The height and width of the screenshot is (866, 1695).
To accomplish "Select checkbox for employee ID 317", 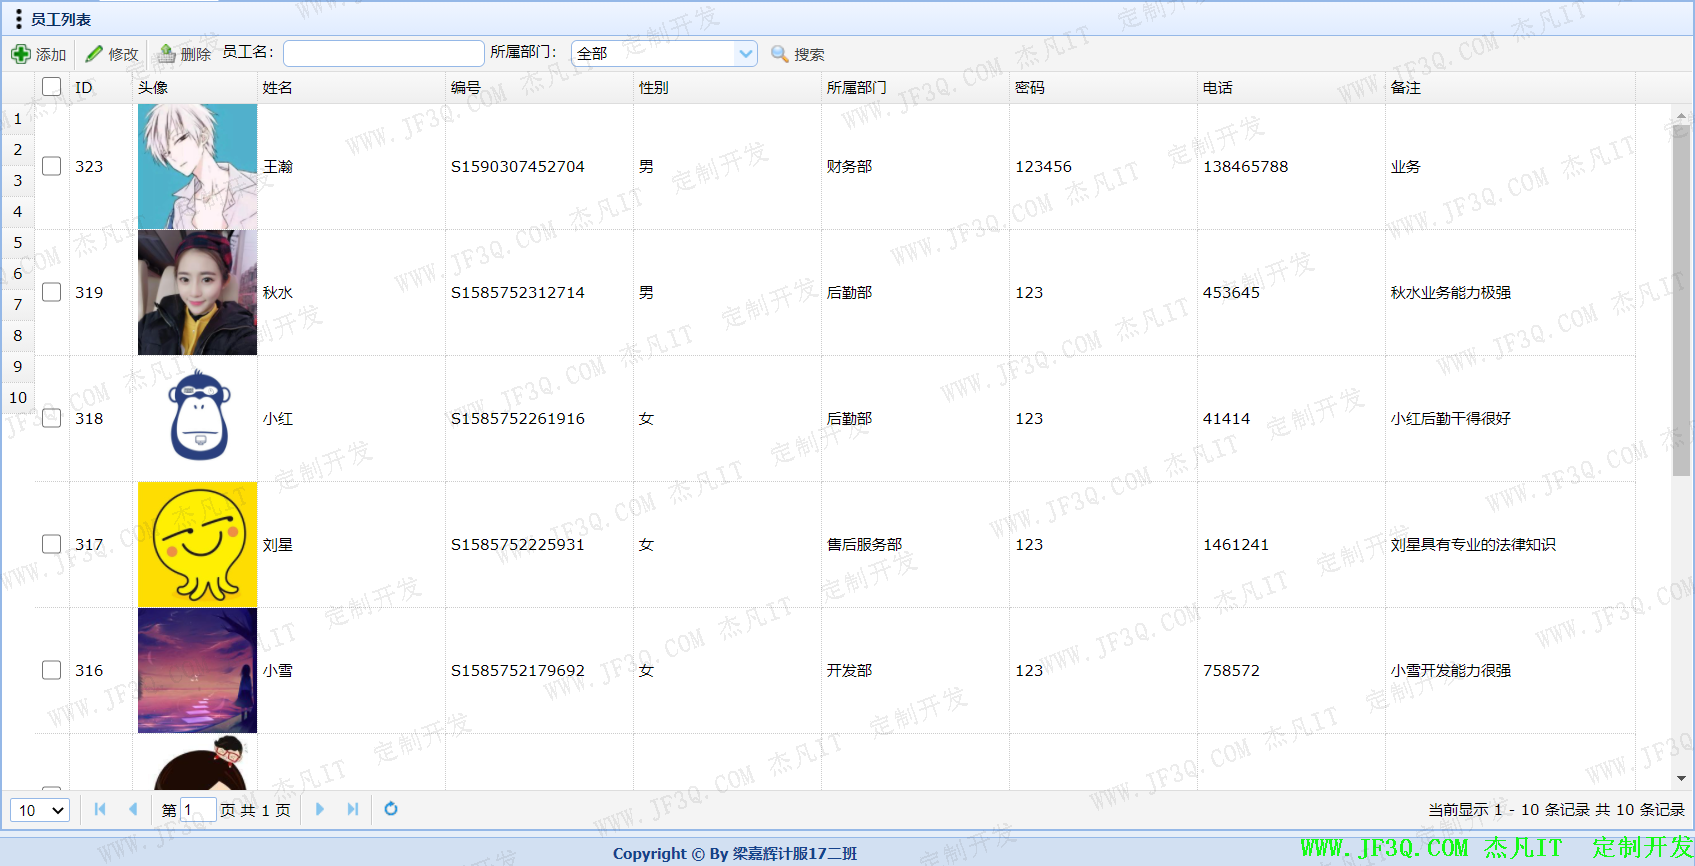I will [x=52, y=544].
